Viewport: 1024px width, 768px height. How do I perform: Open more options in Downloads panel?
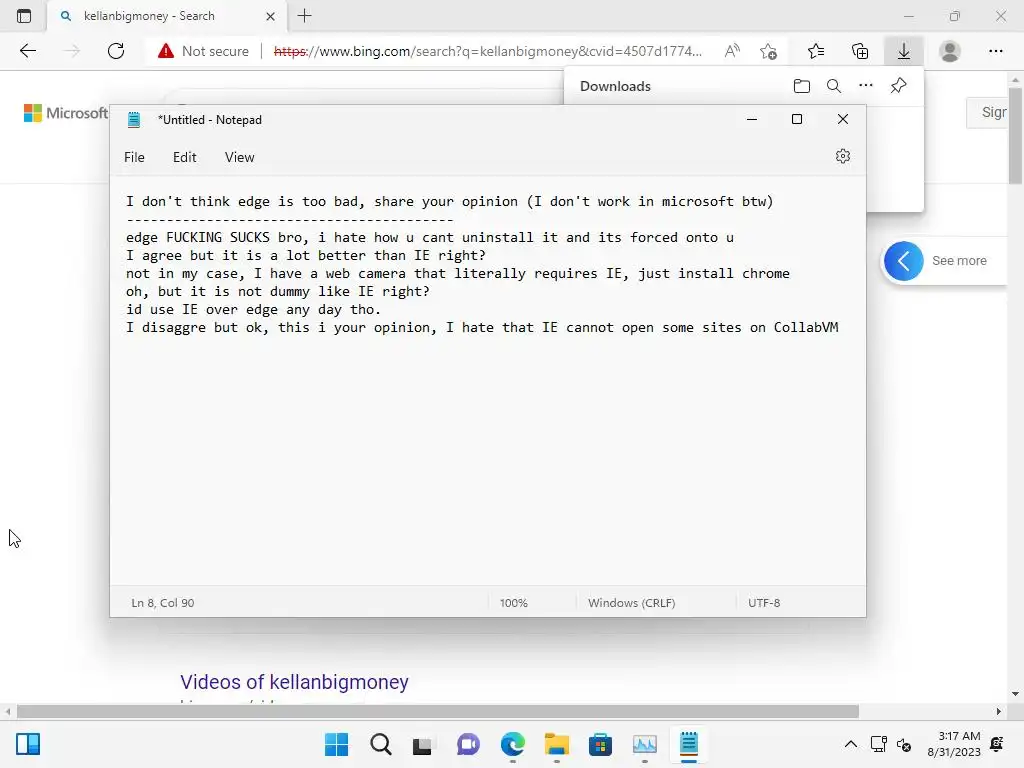coord(865,86)
